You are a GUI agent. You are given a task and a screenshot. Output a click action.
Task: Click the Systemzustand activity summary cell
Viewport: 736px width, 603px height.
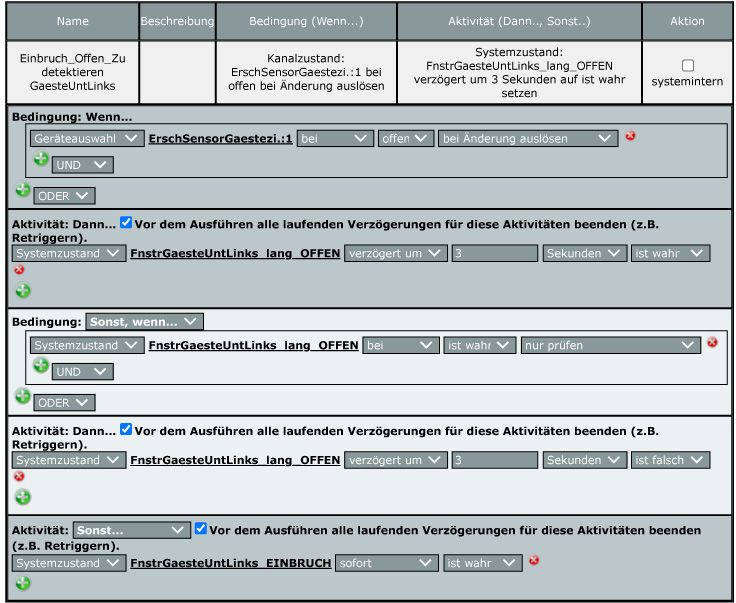[x=519, y=72]
